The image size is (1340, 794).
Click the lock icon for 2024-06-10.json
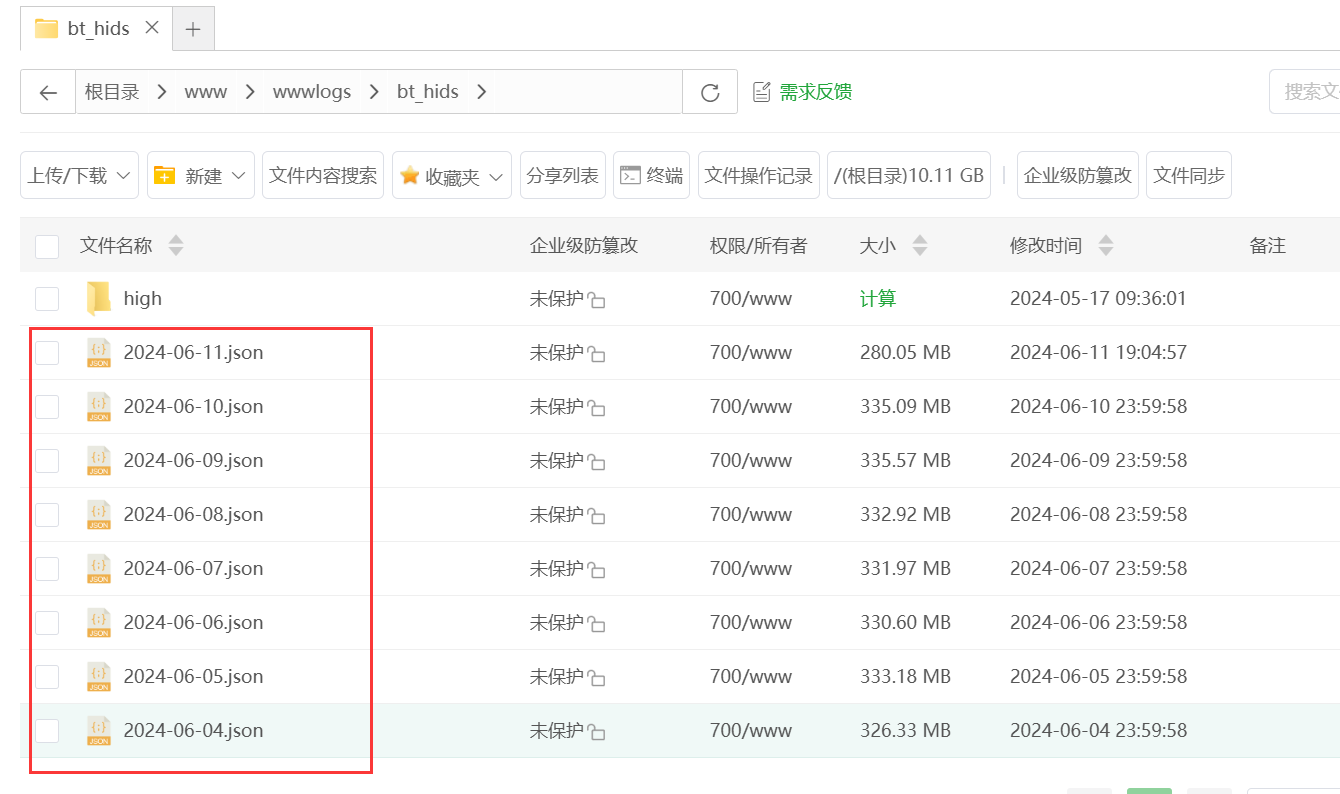(596, 408)
